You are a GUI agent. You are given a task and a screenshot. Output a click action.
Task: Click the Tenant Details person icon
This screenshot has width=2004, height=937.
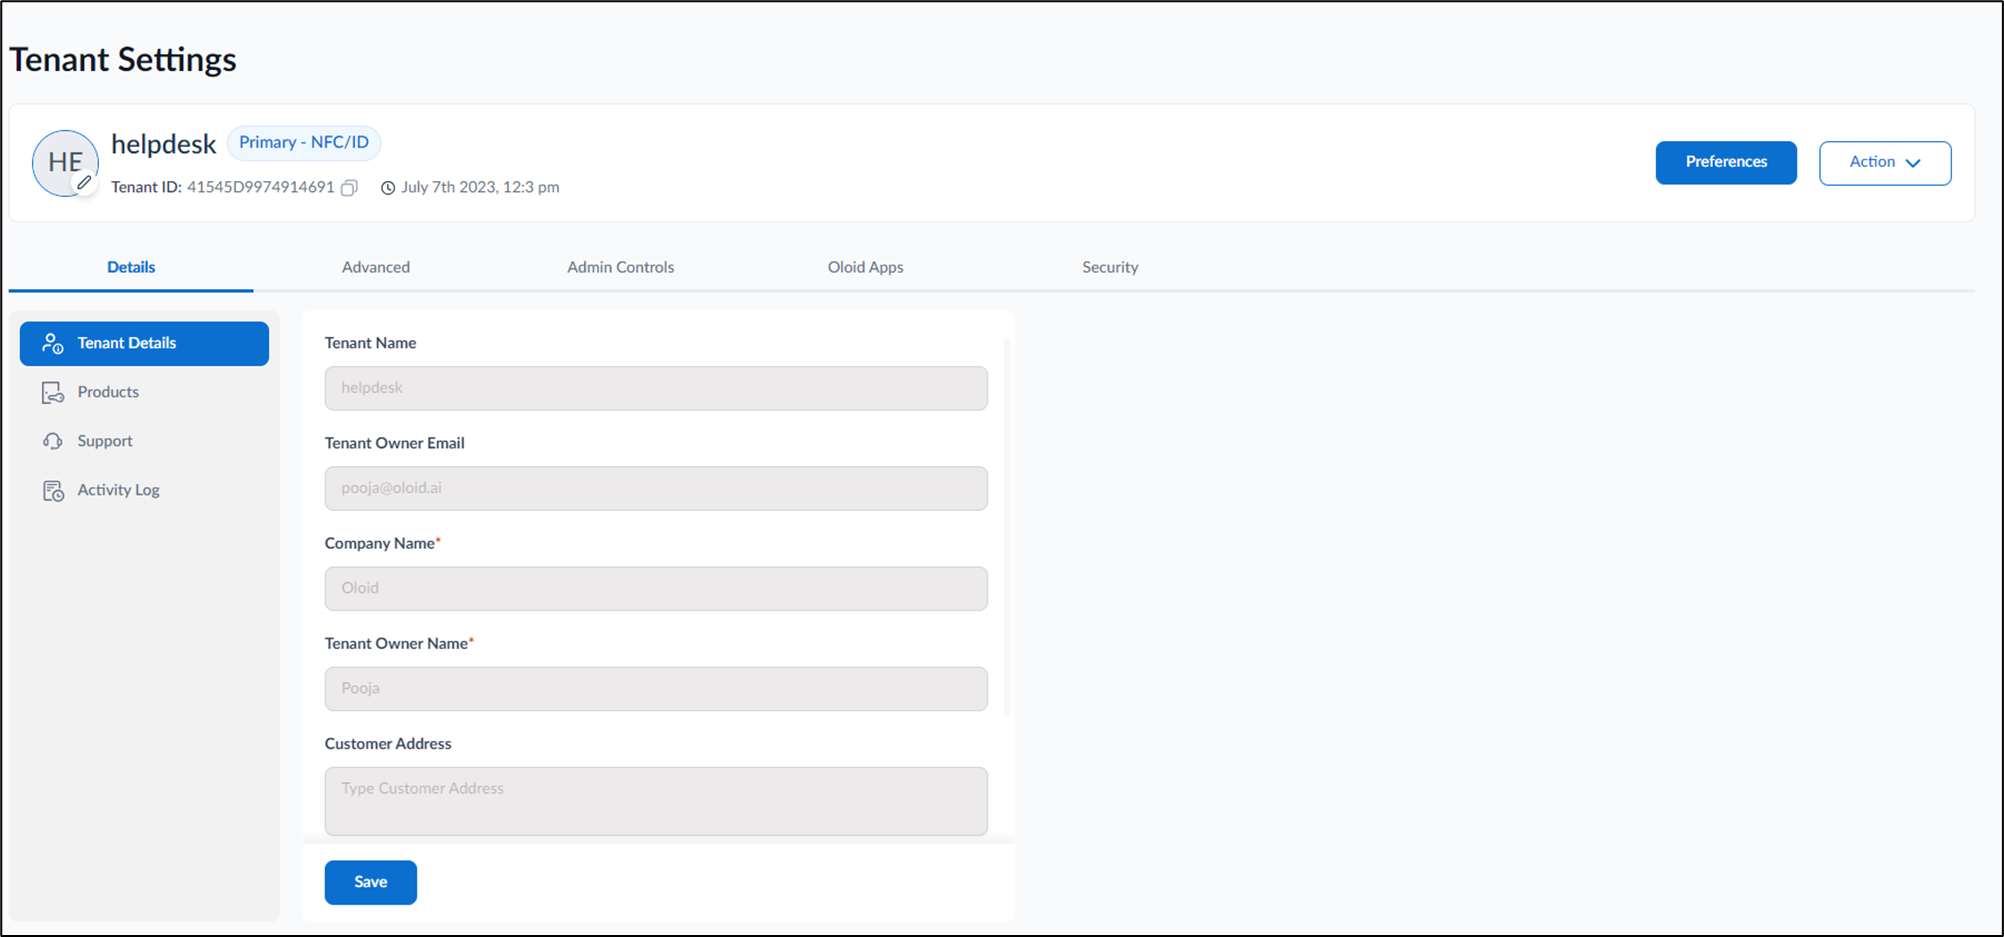[x=53, y=343]
